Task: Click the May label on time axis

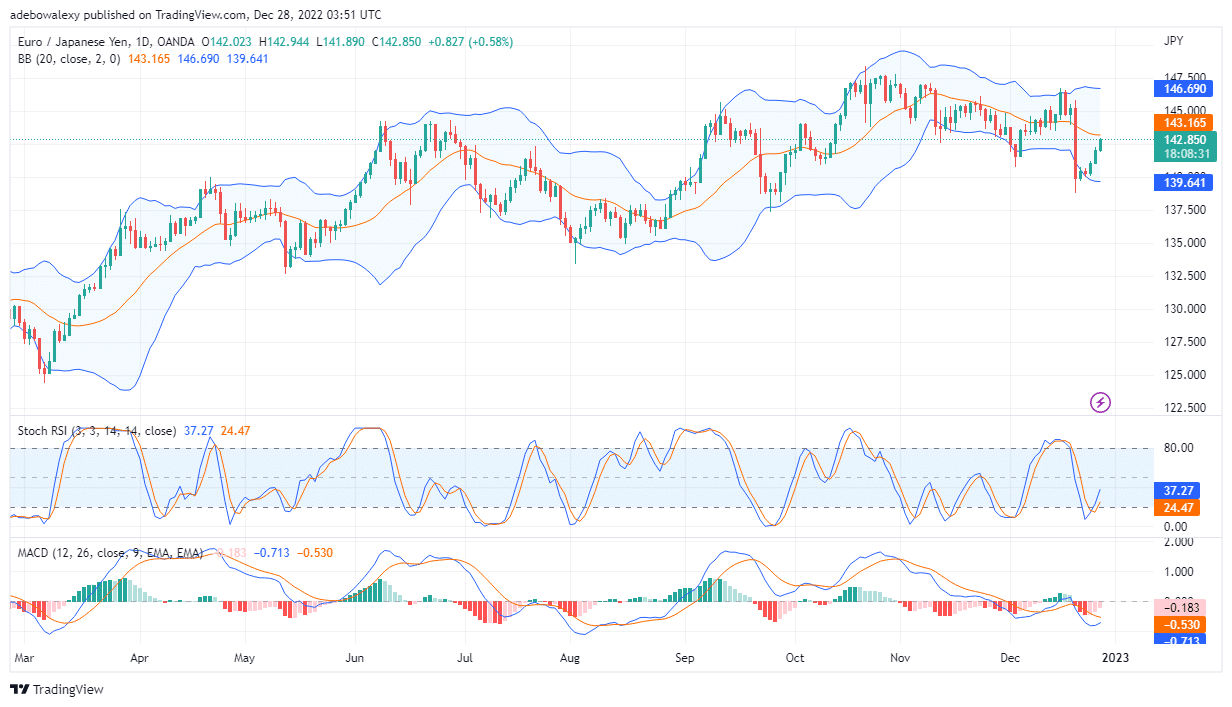Action: (244, 658)
